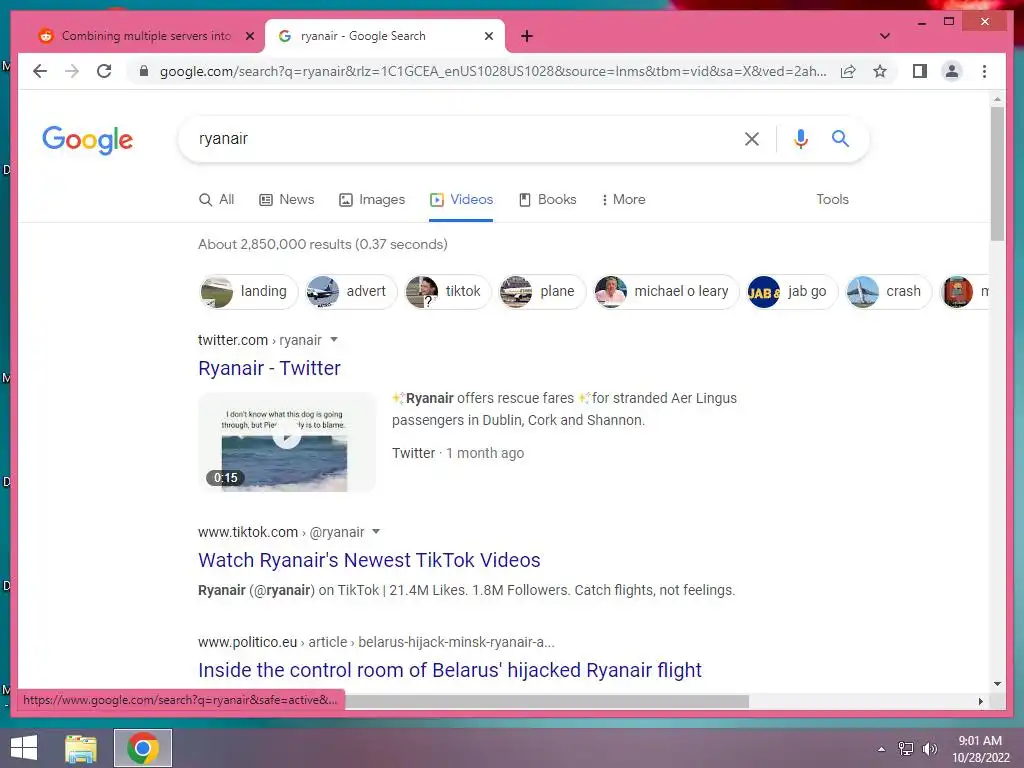Viewport: 1024px width, 768px height.
Task: Switch to the All results tab
Action: pos(216,199)
